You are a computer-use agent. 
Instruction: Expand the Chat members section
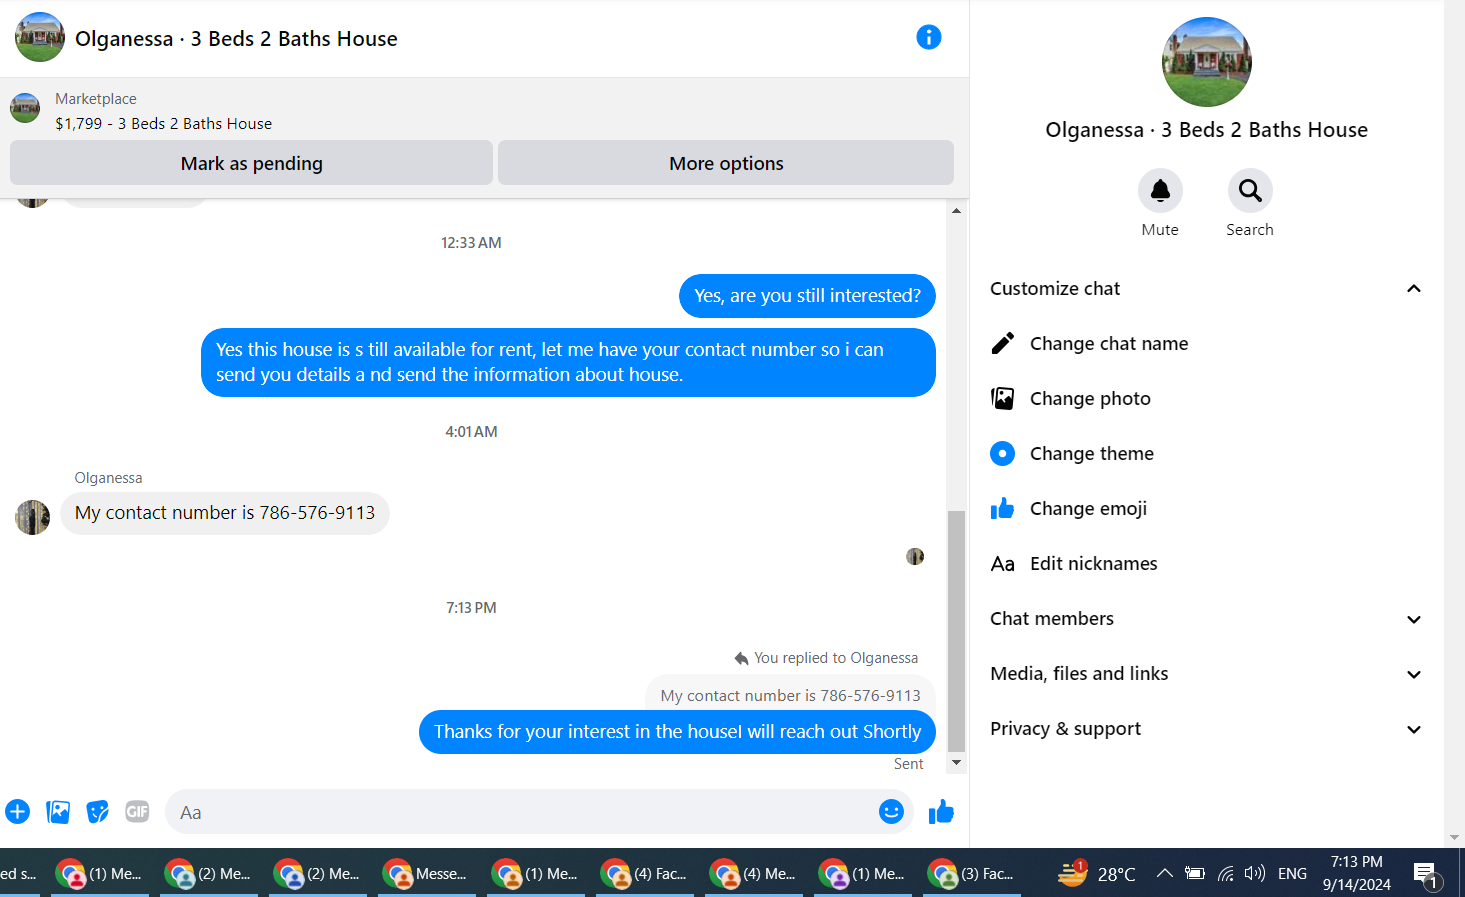1205,619
